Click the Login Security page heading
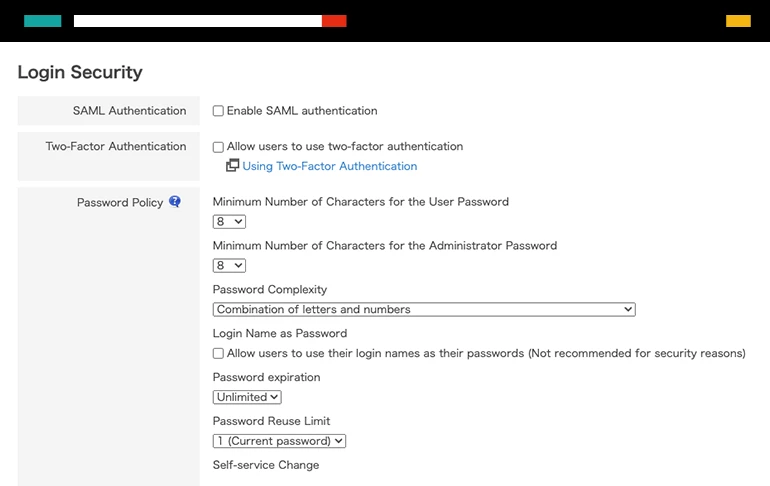Screen dimensions: 770x486 [80, 72]
